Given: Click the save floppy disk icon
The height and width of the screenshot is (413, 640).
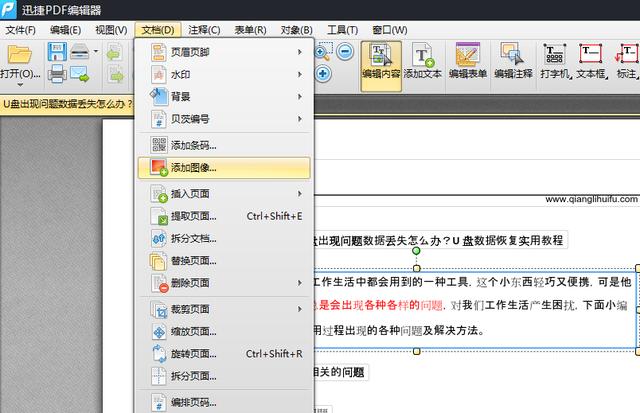Looking at the screenshot, I should pyautogui.click(x=57, y=52).
